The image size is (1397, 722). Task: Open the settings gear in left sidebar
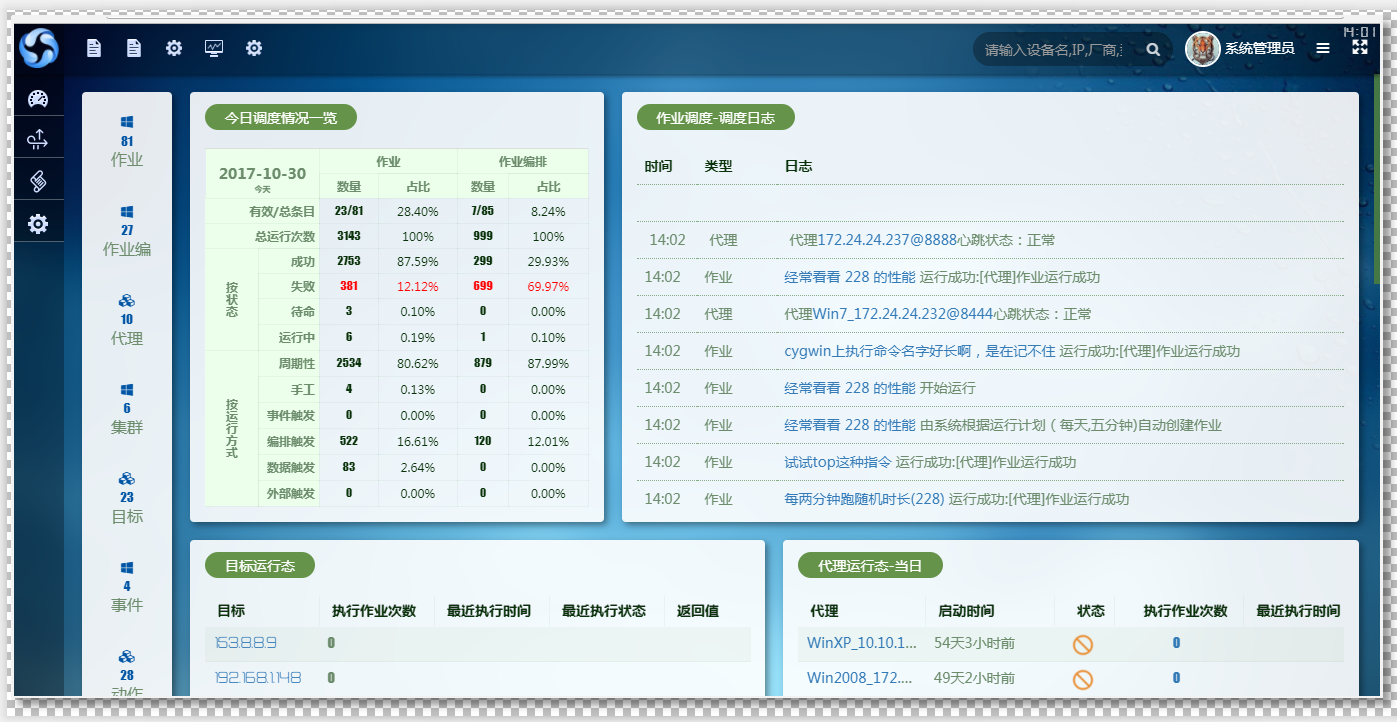[38, 224]
